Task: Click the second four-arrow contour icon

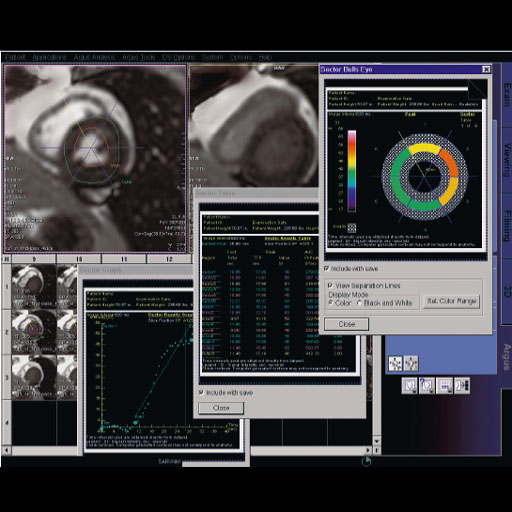Action: point(411,363)
